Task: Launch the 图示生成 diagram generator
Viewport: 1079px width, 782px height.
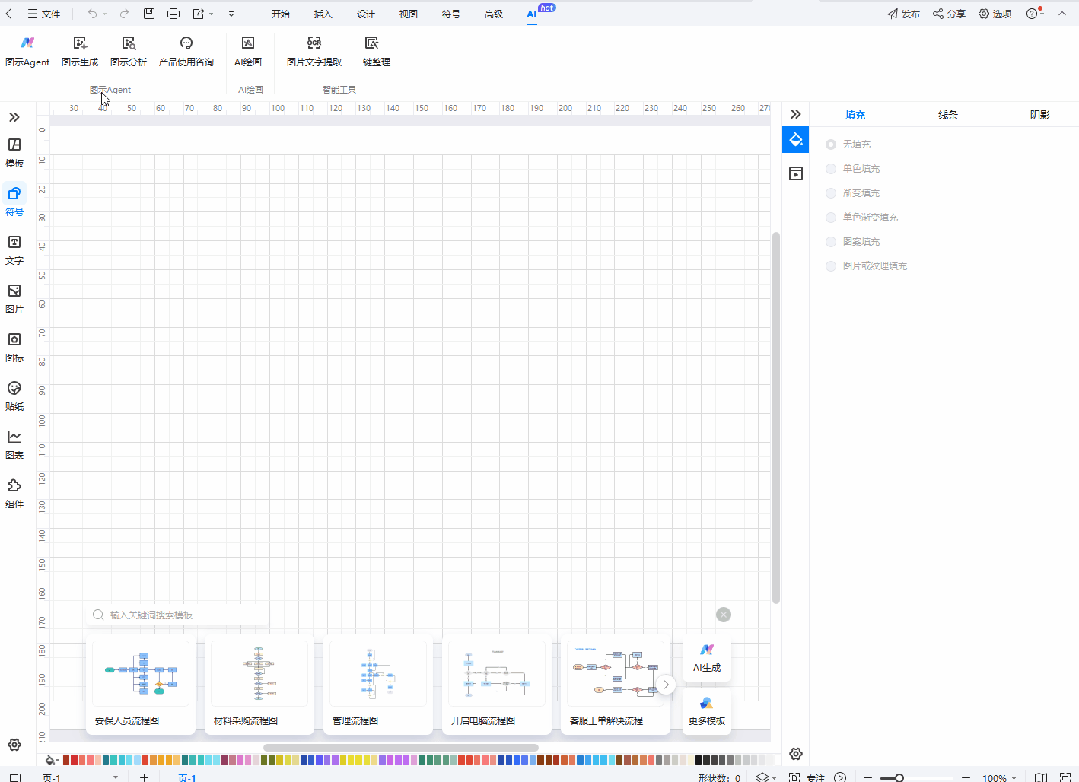Action: coord(80,52)
